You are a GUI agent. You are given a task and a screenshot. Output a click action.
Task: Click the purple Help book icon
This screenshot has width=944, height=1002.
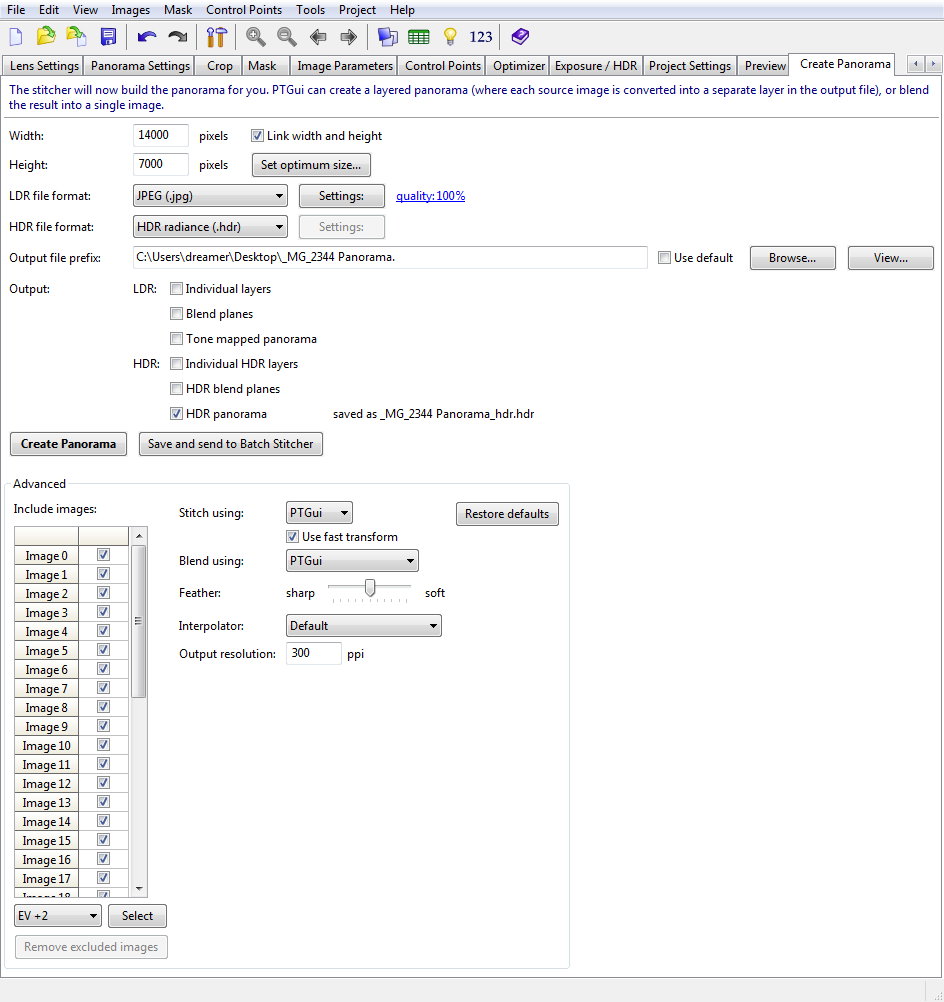pos(520,37)
